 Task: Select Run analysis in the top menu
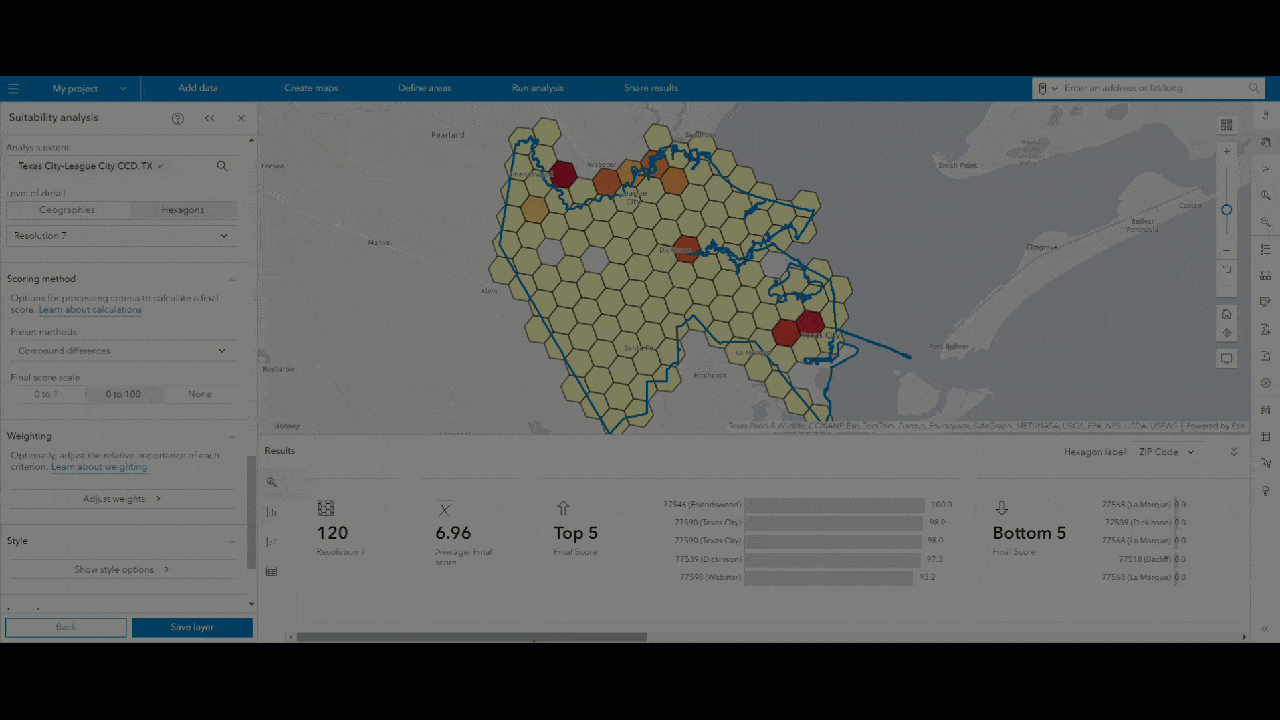537,88
